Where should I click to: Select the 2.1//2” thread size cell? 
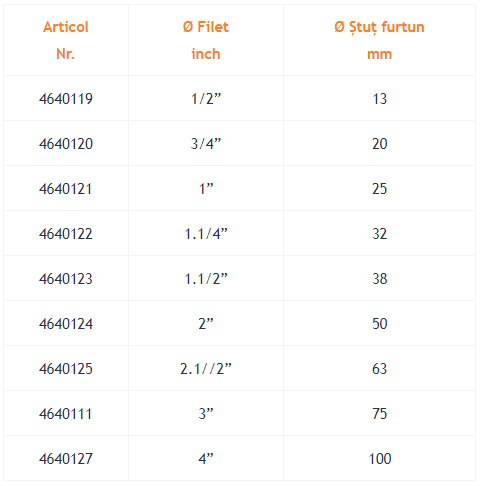(x=206, y=369)
